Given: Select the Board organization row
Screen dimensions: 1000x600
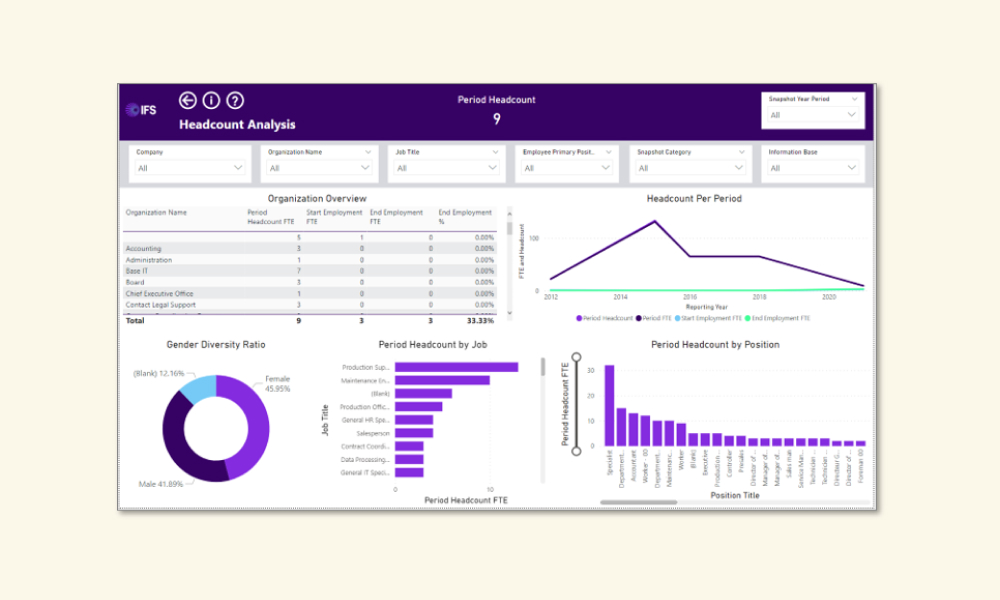Looking at the screenshot, I should coord(309,282).
